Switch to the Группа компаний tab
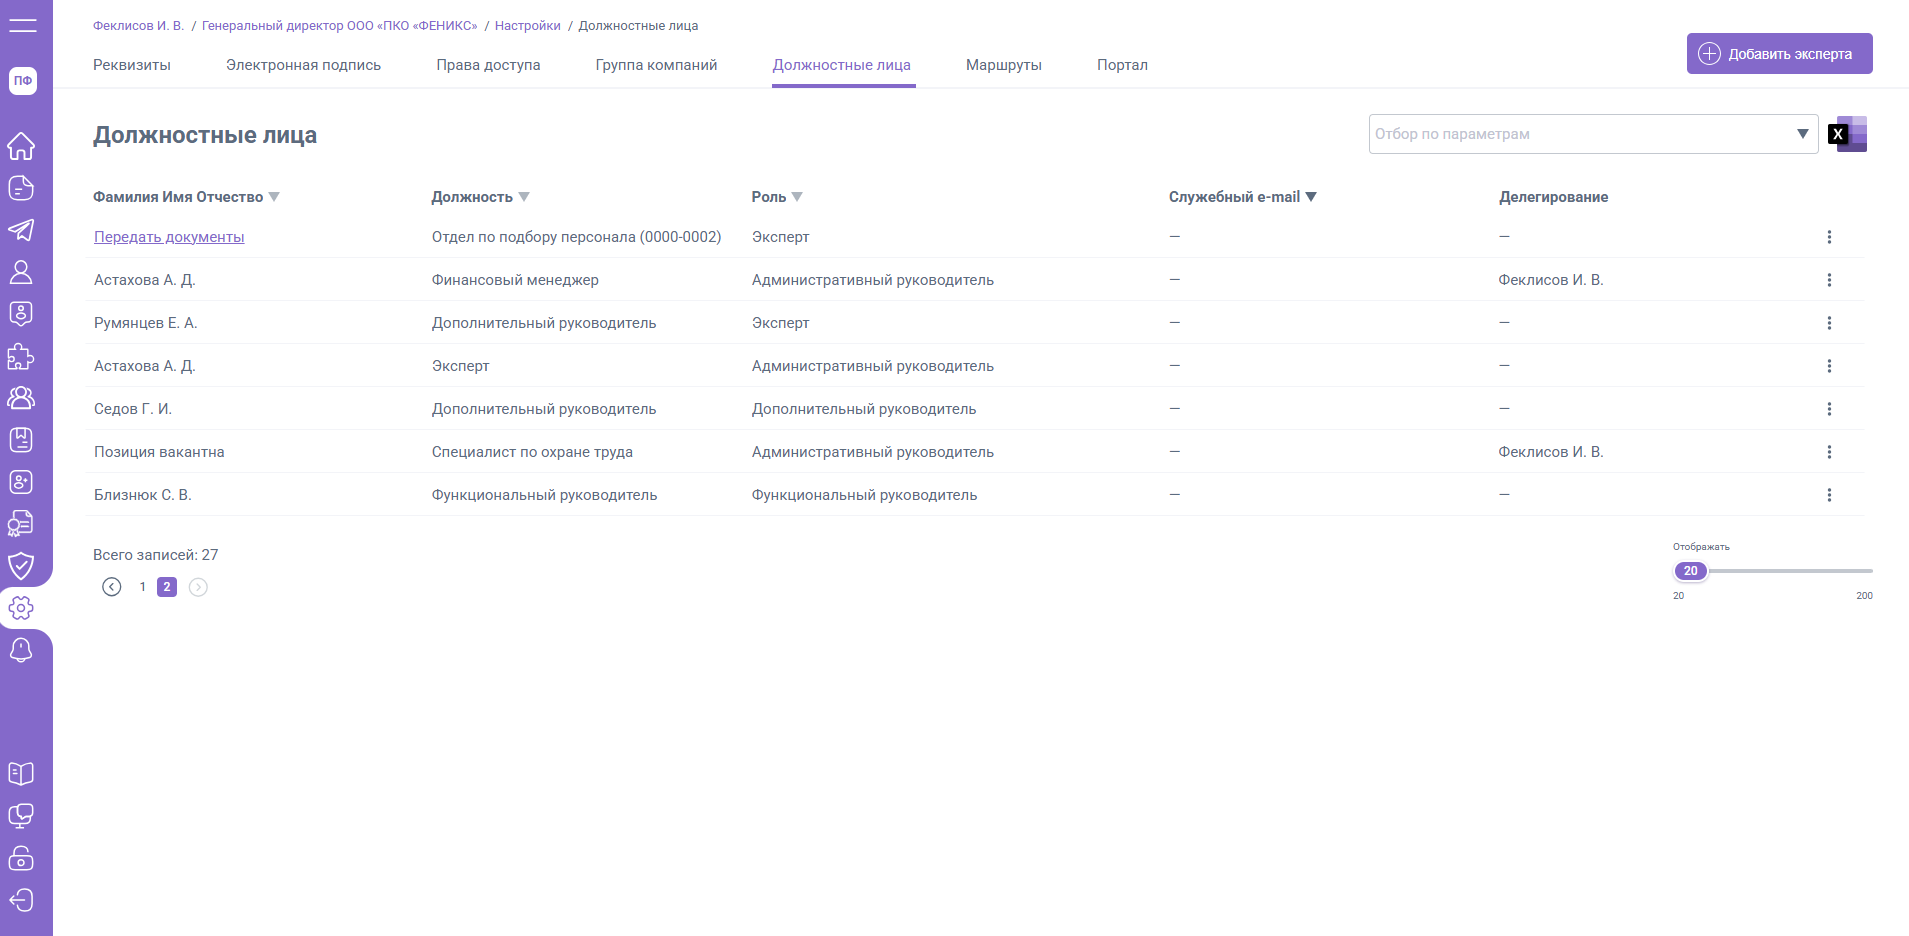 point(656,65)
